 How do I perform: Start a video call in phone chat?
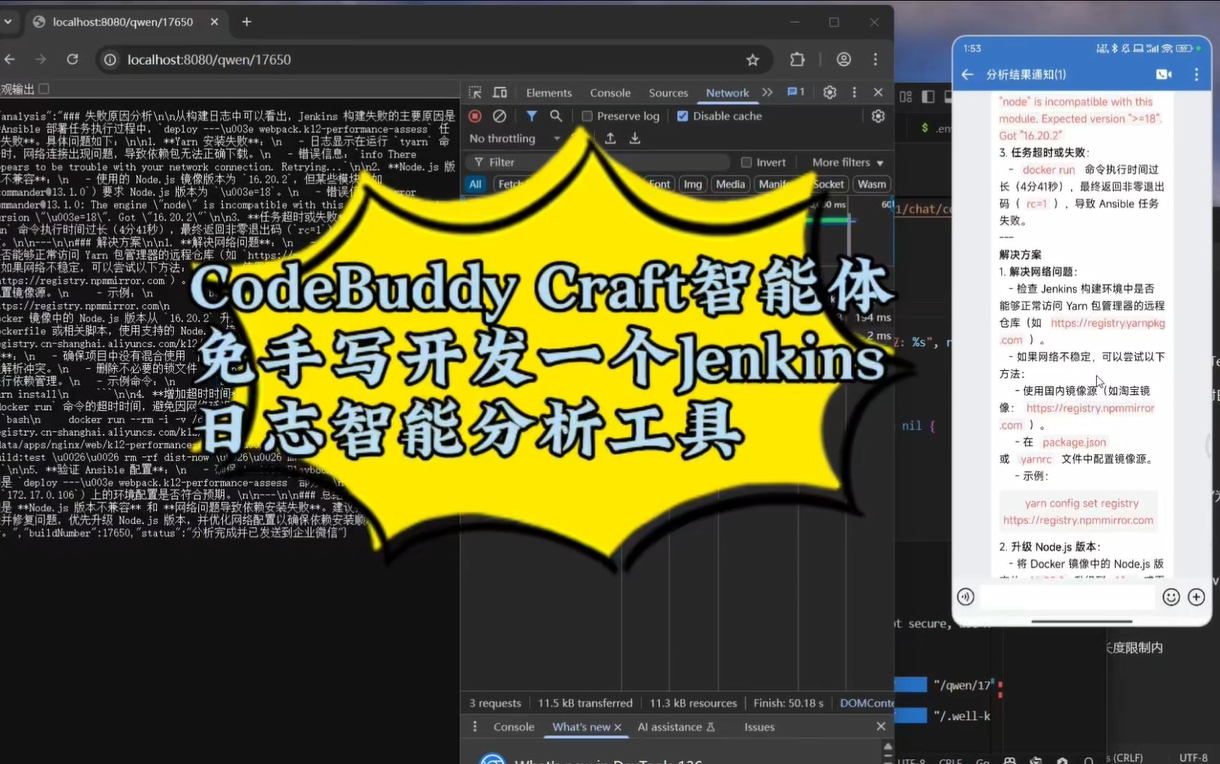pyautogui.click(x=1164, y=74)
